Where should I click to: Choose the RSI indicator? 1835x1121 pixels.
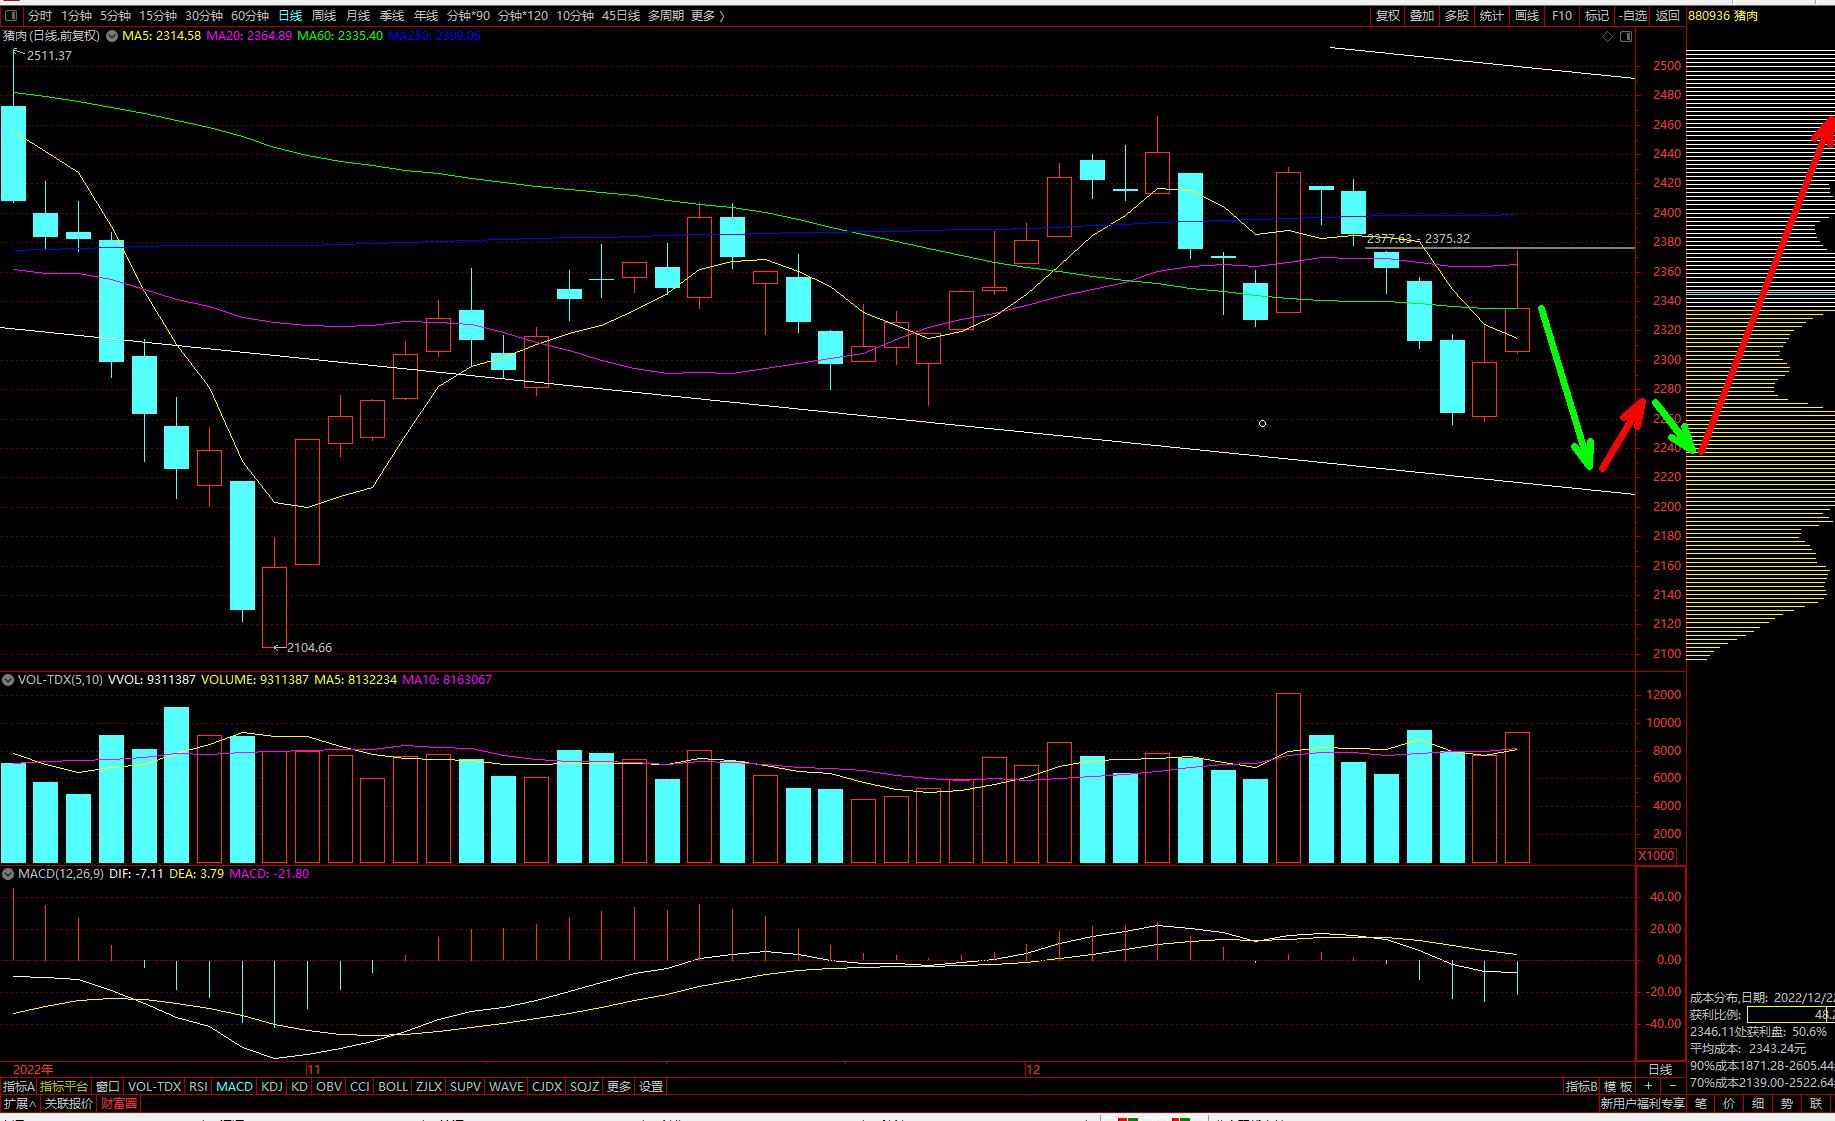tap(198, 1086)
